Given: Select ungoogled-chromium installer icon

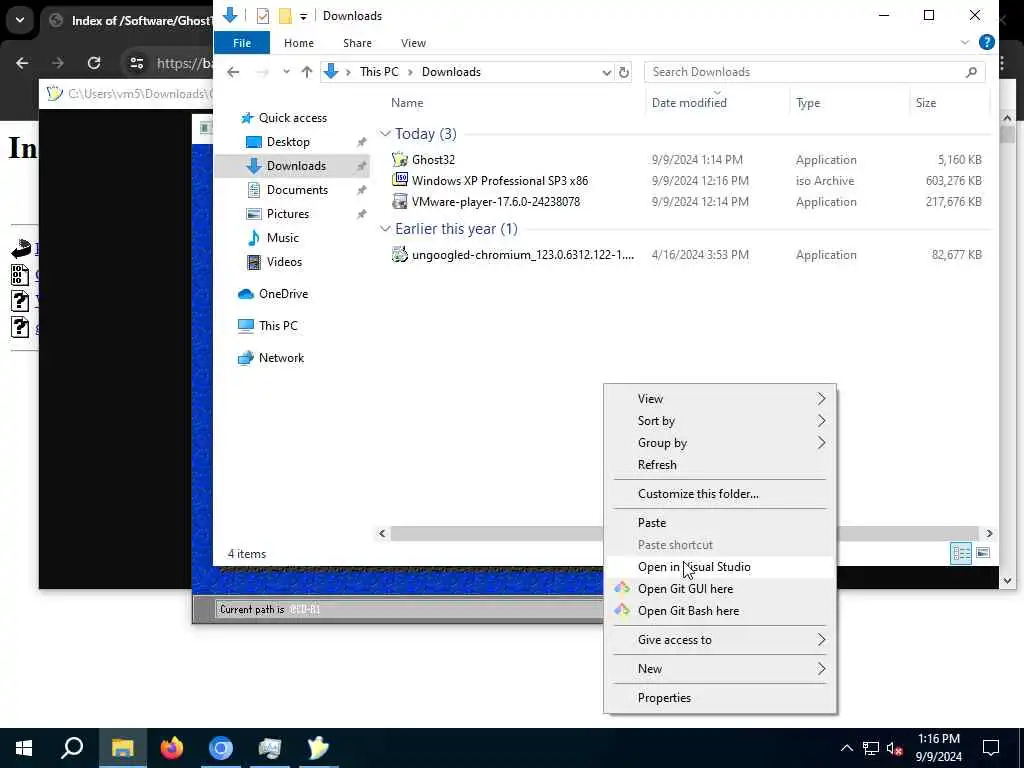Looking at the screenshot, I should tap(400, 254).
